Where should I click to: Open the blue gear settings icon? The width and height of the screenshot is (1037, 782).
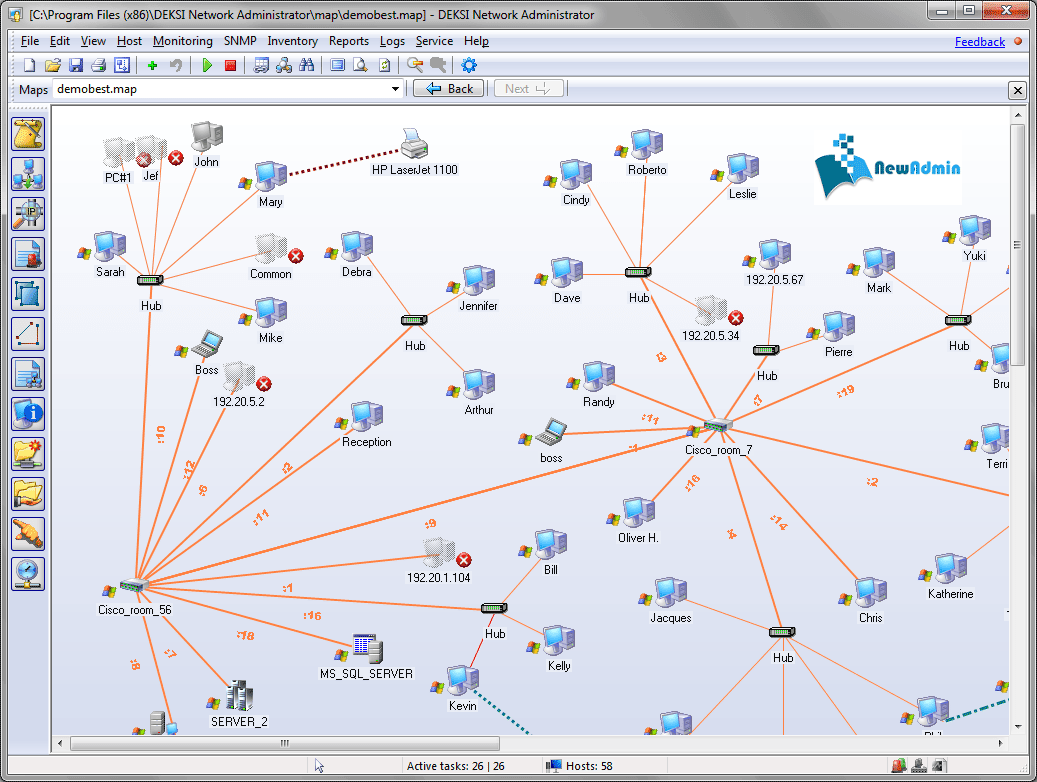468,65
